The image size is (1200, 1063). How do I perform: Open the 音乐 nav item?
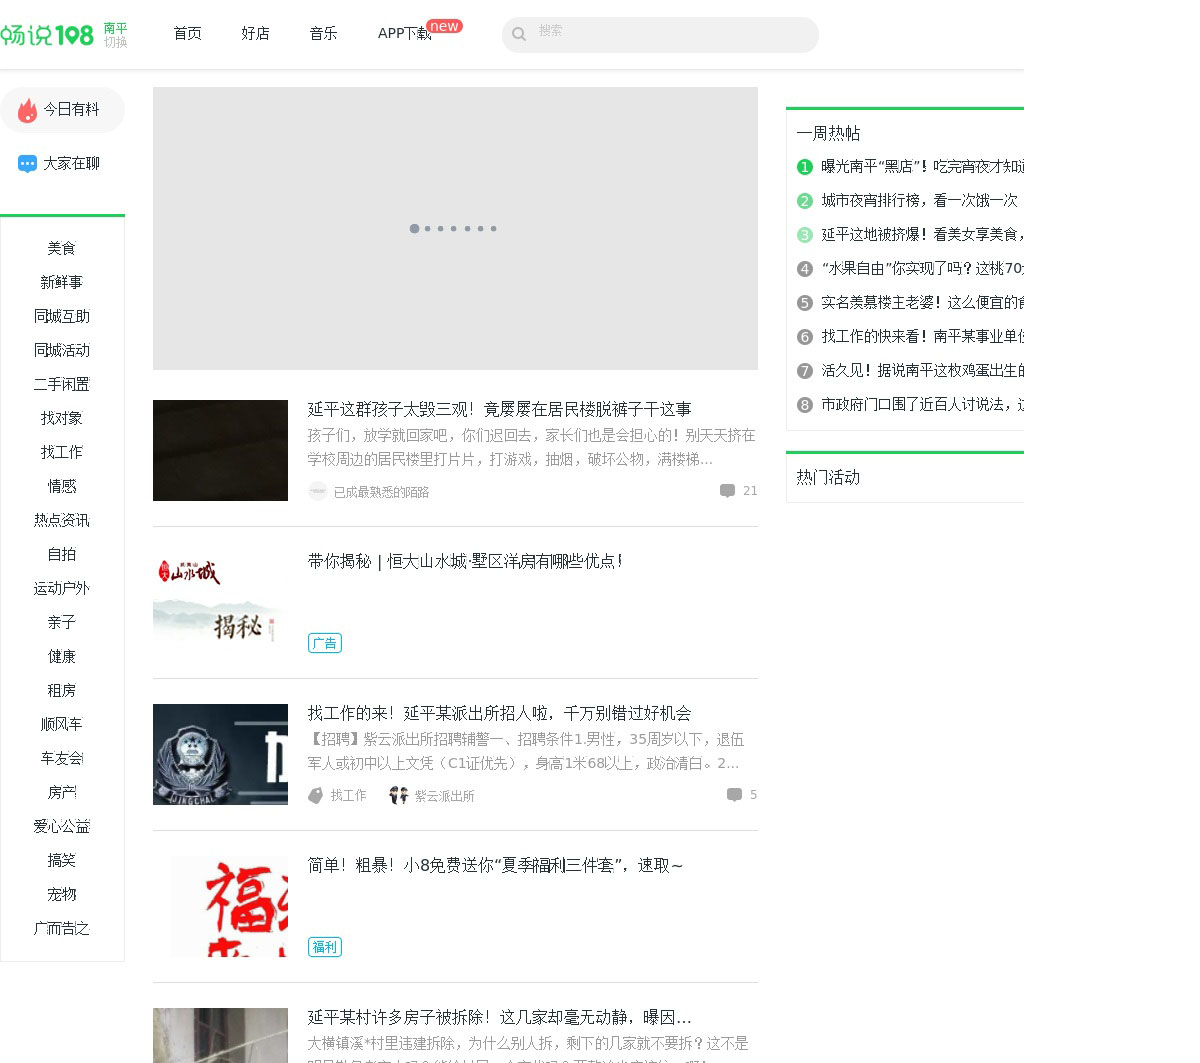click(323, 34)
